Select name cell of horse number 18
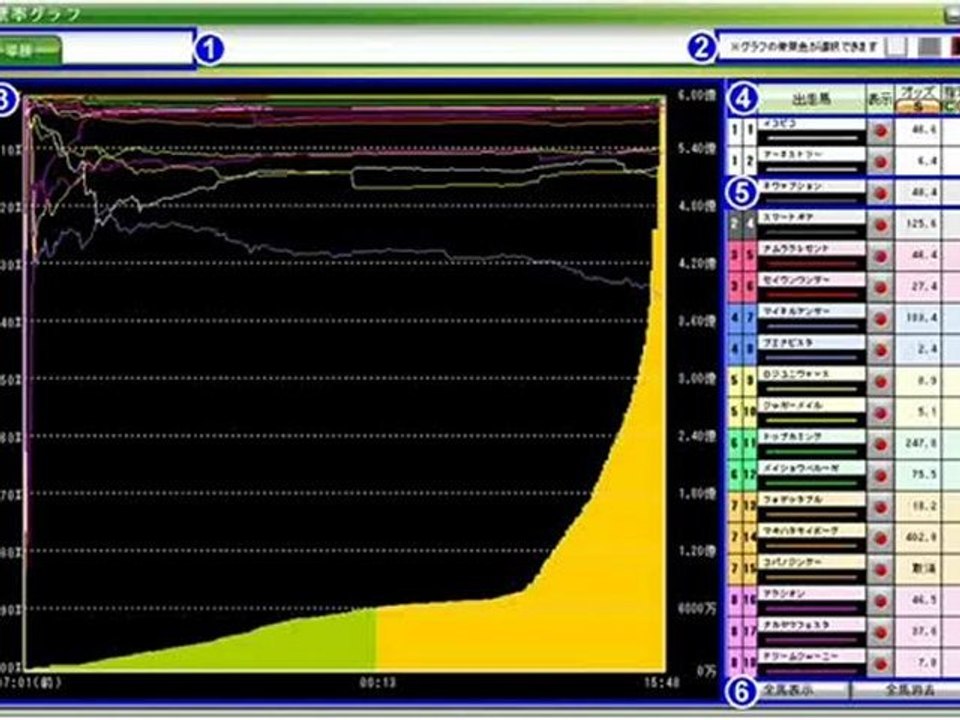 (812, 664)
